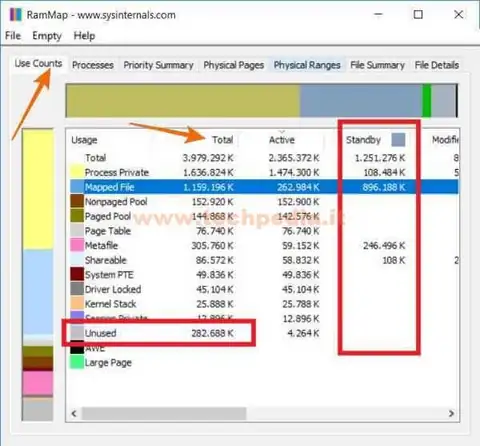The image size is (480, 446).
Task: Open the Help menu
Action: pos(84,36)
